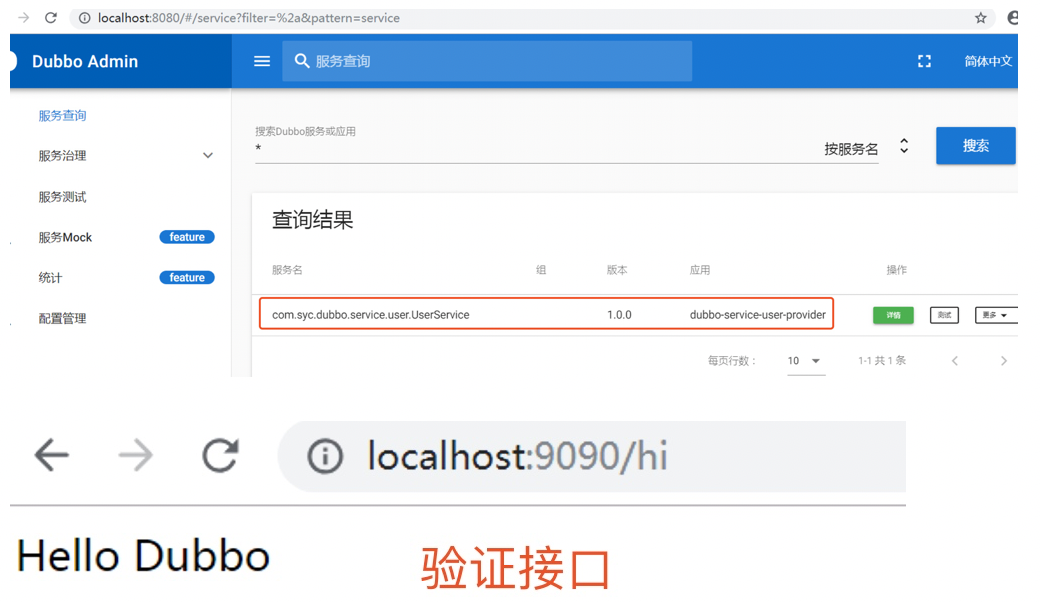Open the 配置管理 sidebar item
Viewport: 1040px width, 602px height.
[62, 318]
